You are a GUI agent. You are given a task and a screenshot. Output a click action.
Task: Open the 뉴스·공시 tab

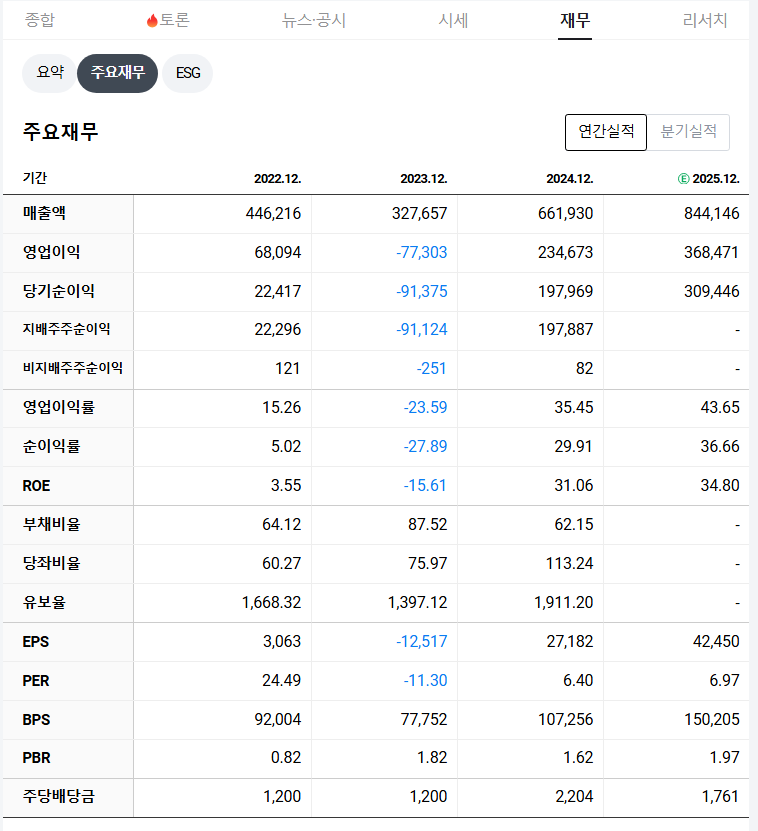coord(314,20)
